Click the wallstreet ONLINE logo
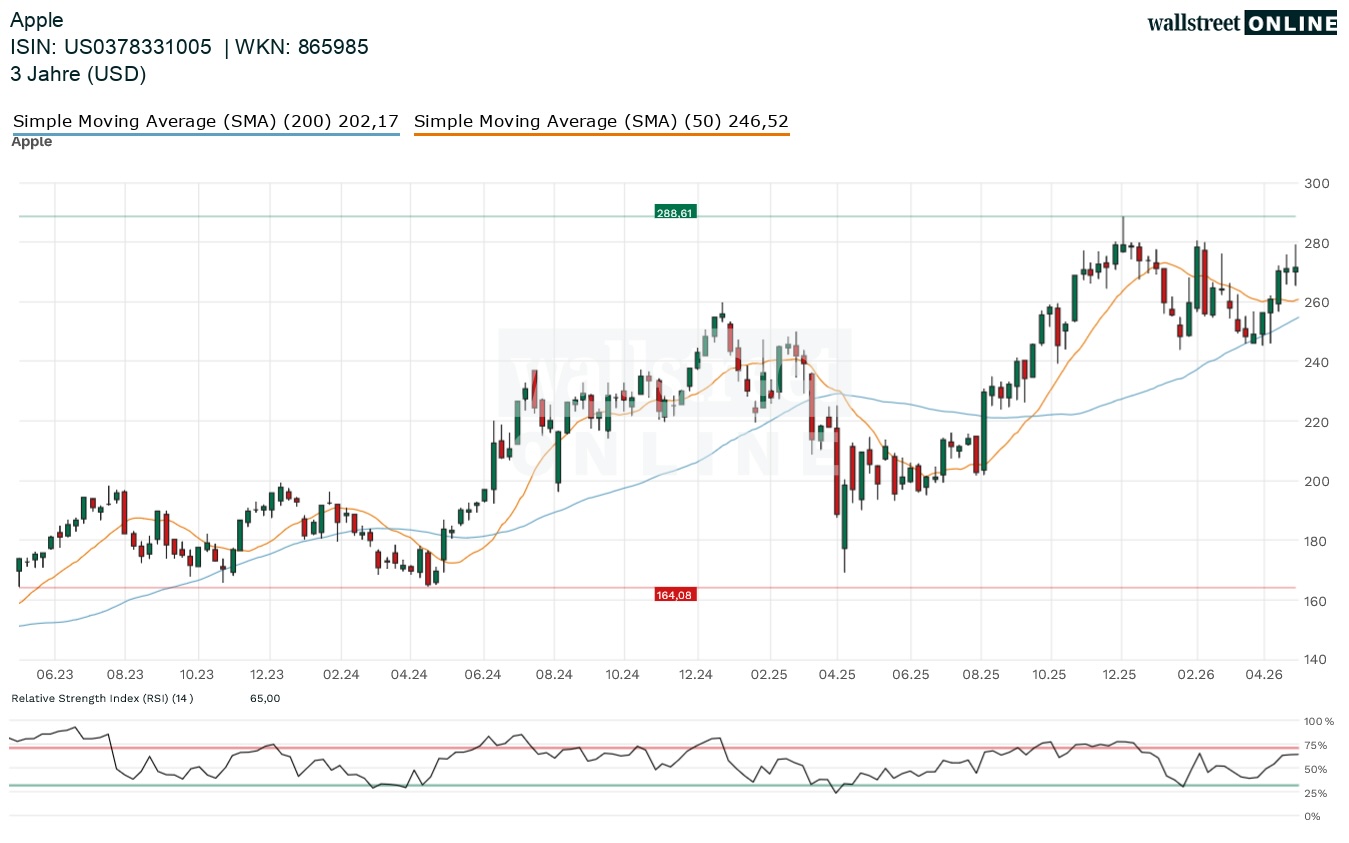1349x843 pixels. tap(1241, 23)
